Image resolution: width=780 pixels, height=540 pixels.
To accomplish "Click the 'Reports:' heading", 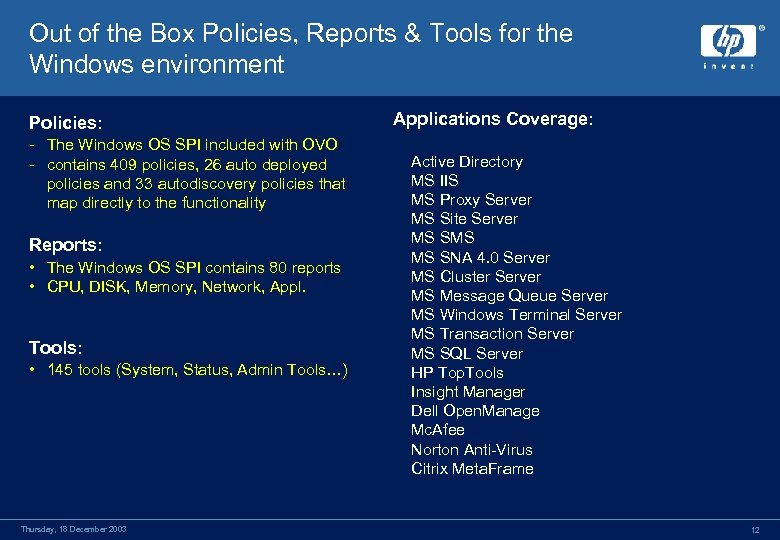I will (x=65, y=245).
